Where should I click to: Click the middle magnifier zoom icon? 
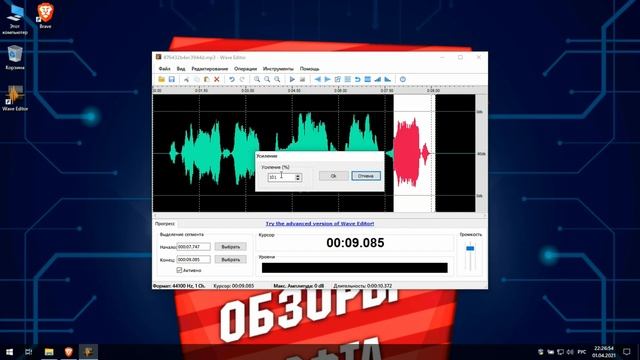[x=267, y=79]
